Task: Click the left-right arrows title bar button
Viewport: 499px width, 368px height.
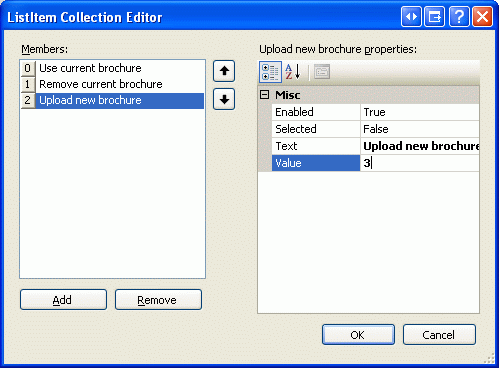Action: click(x=411, y=16)
